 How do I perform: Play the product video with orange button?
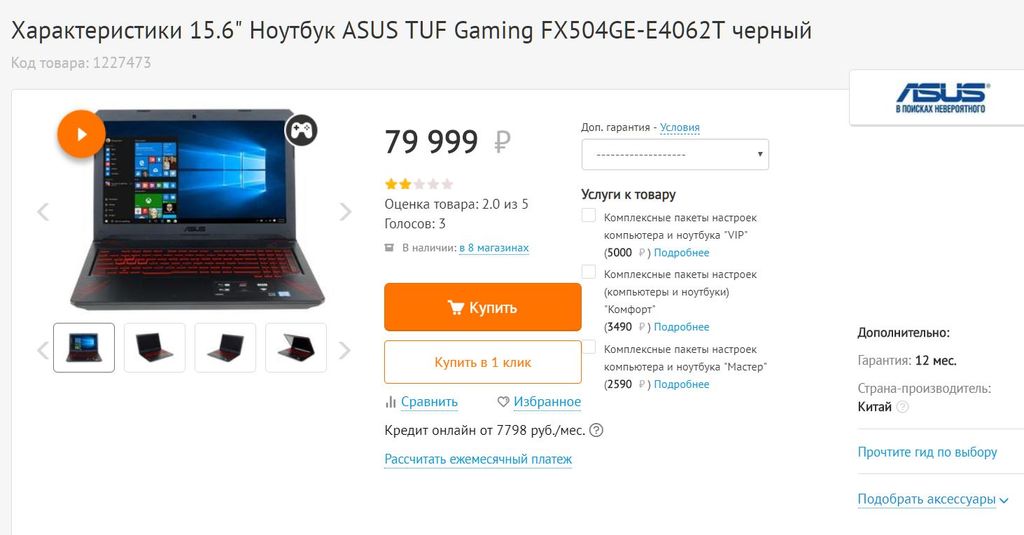[82, 134]
